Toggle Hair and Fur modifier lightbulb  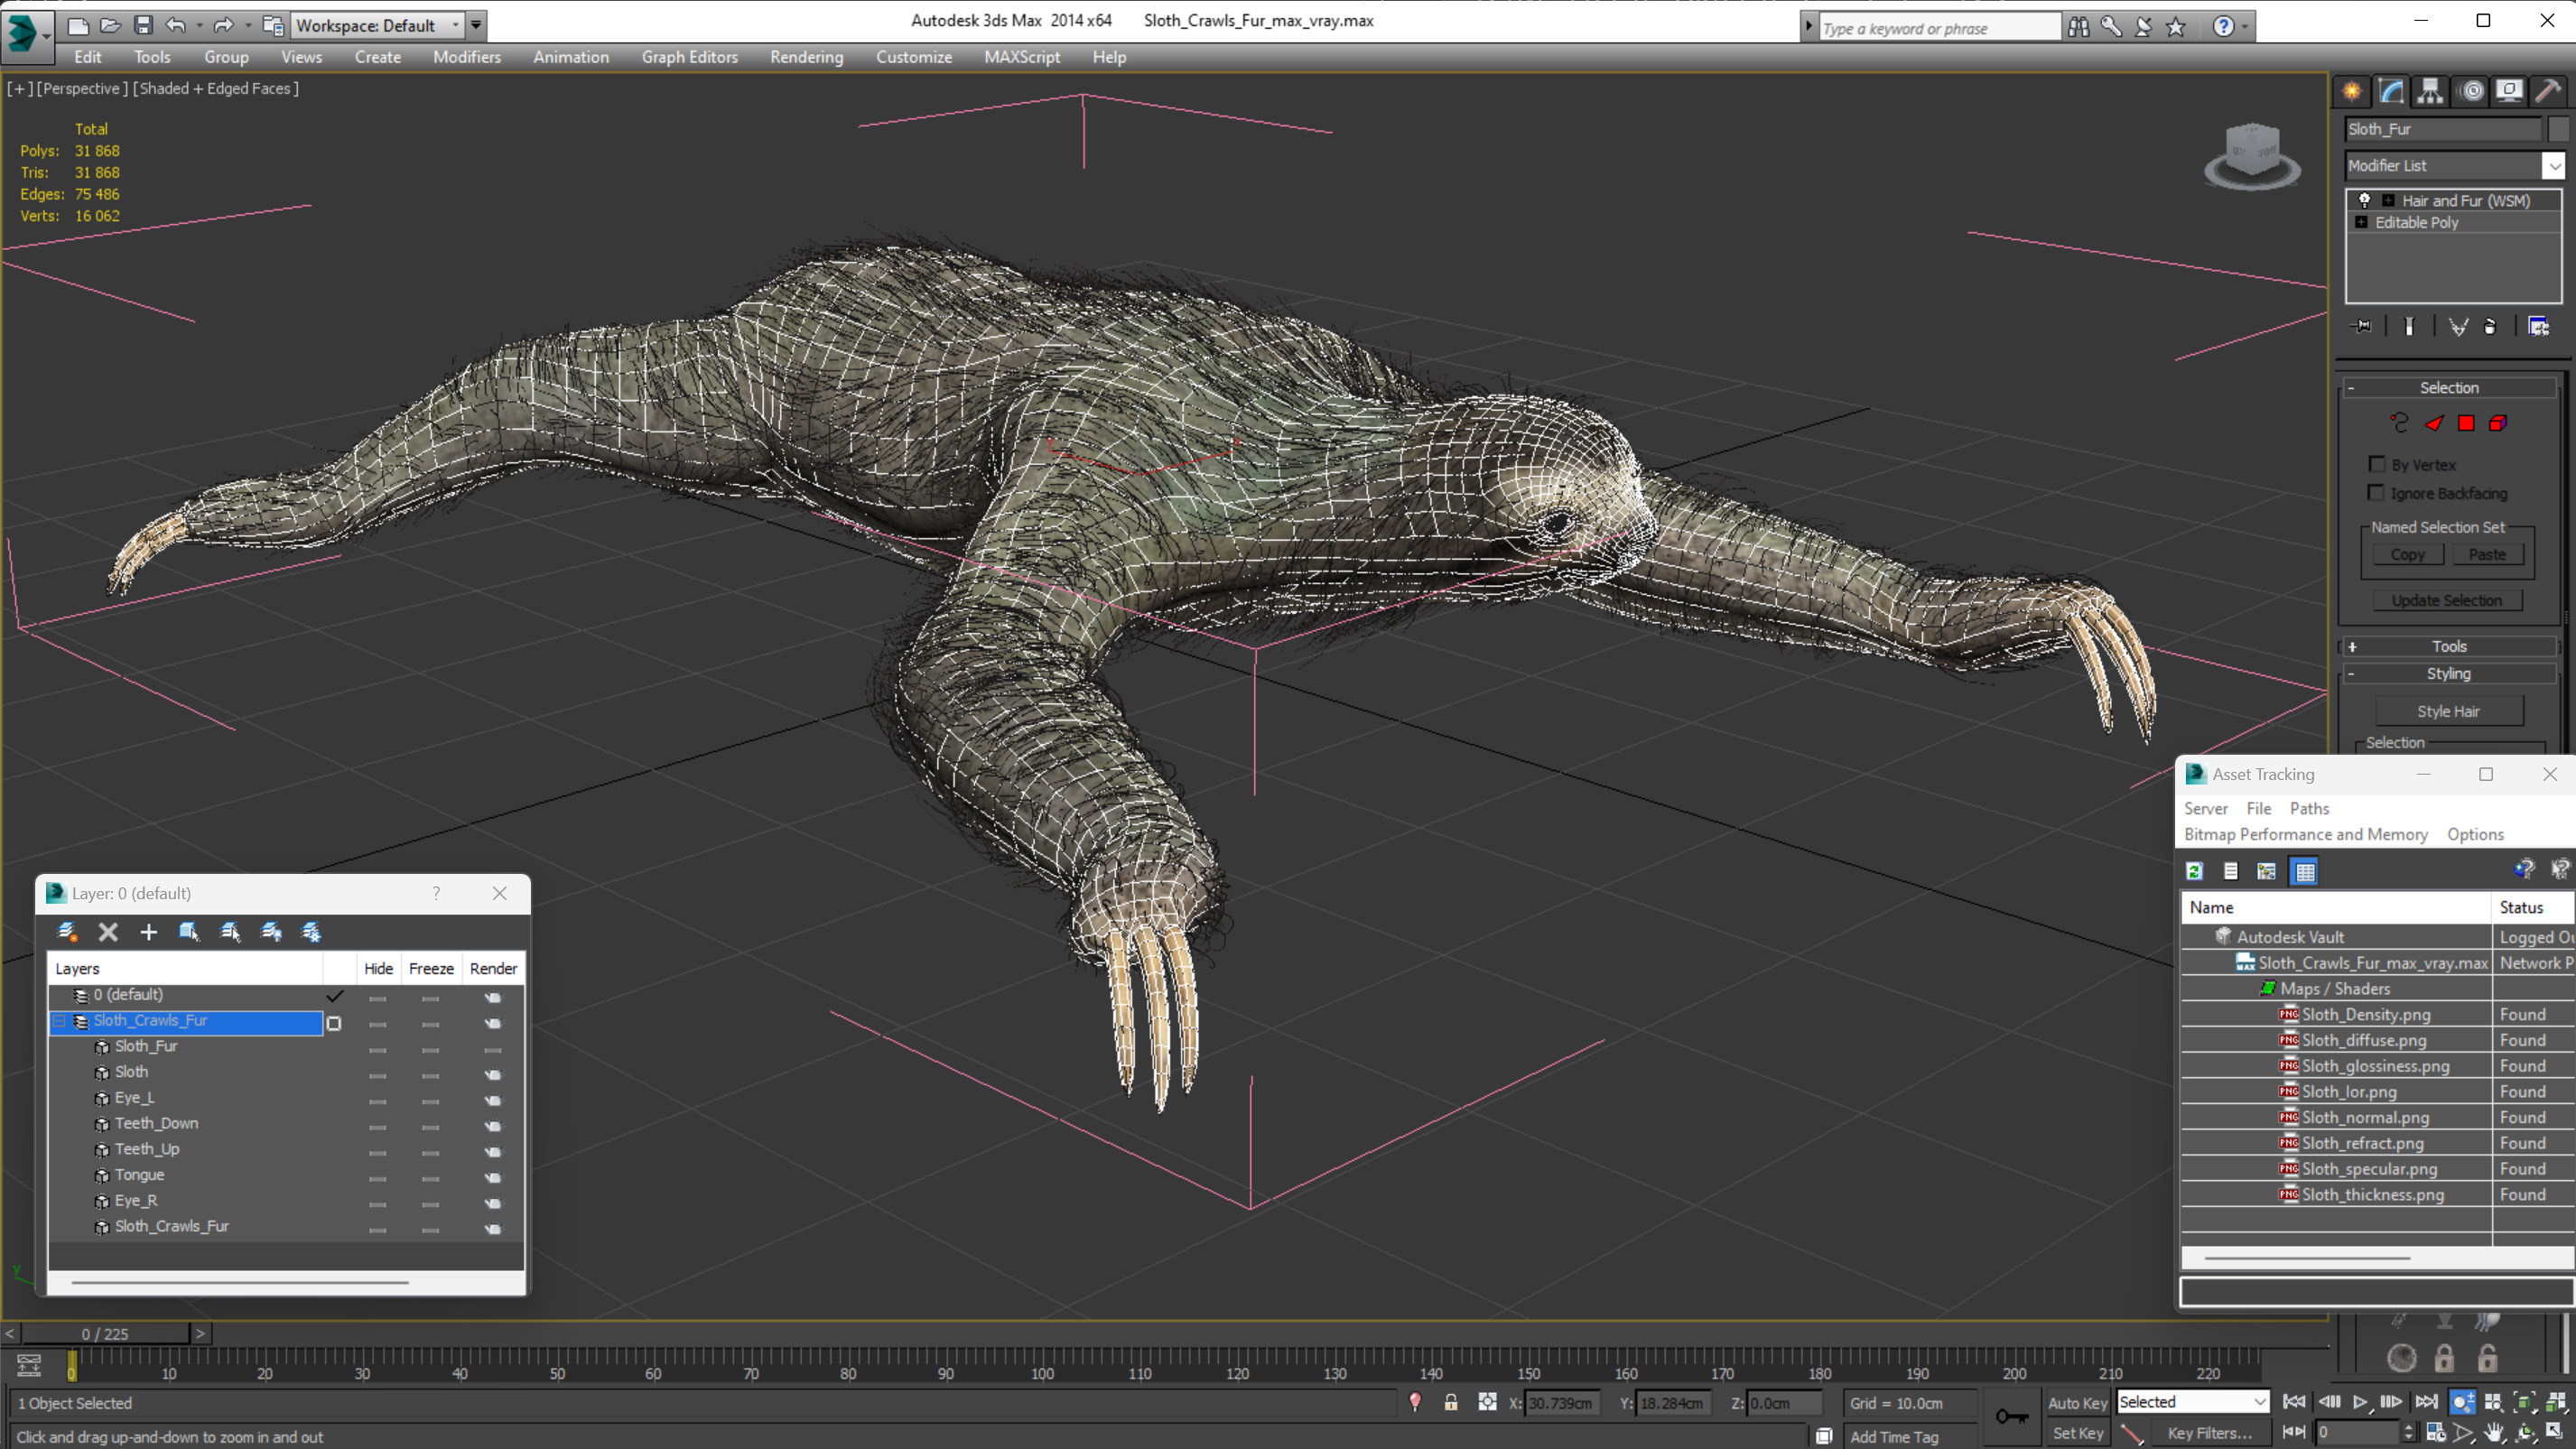(2365, 200)
